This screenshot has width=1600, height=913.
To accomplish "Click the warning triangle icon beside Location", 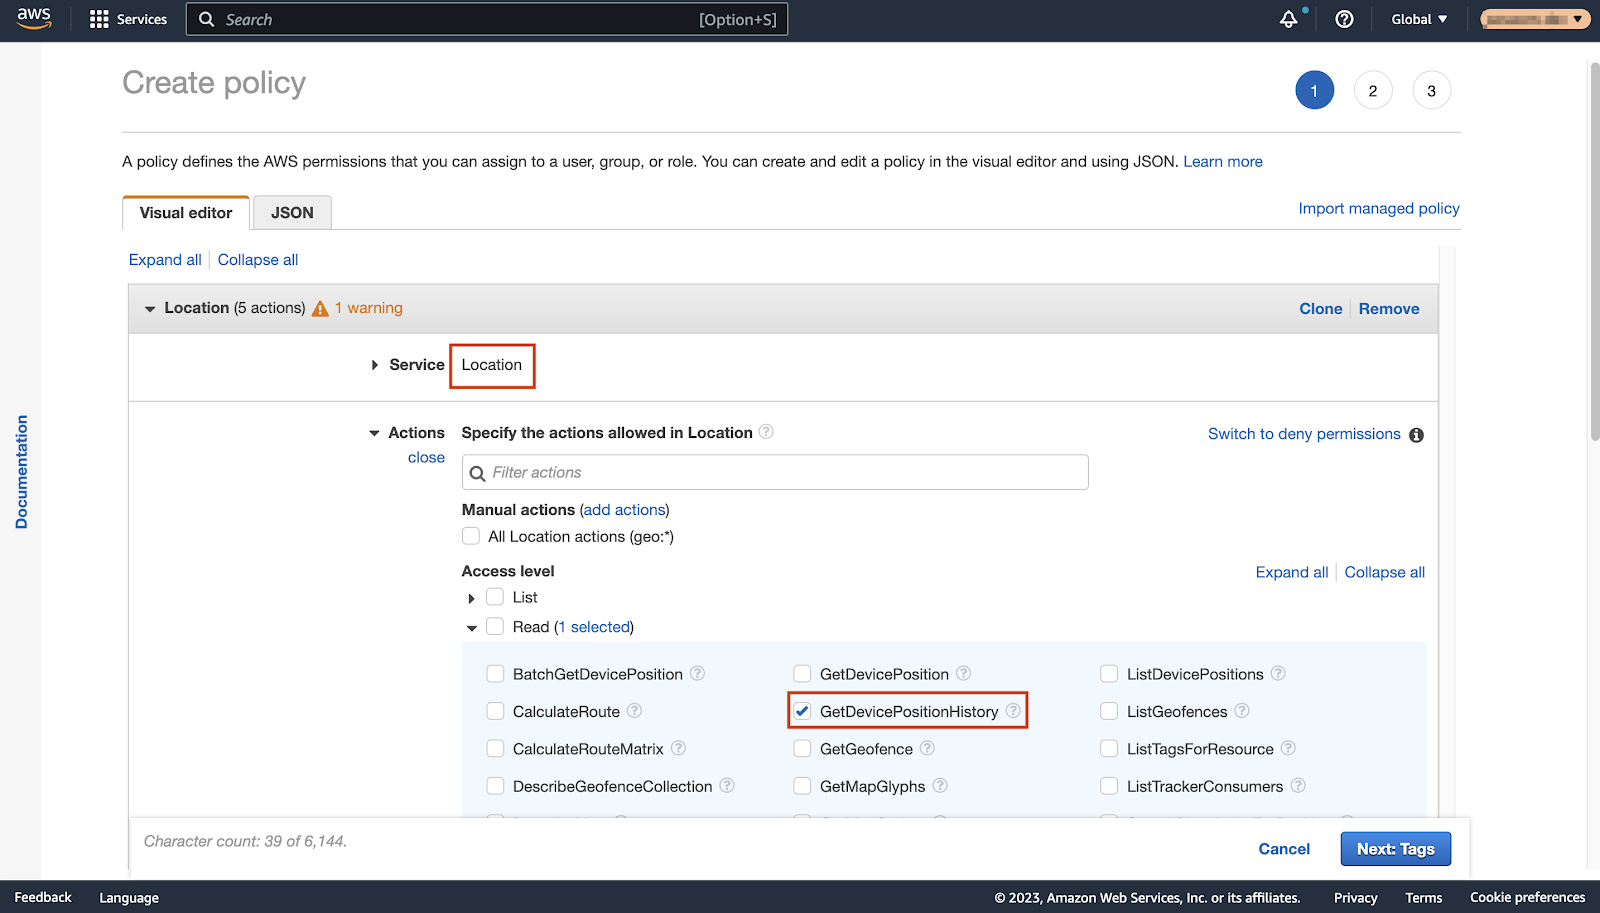I will point(320,309).
